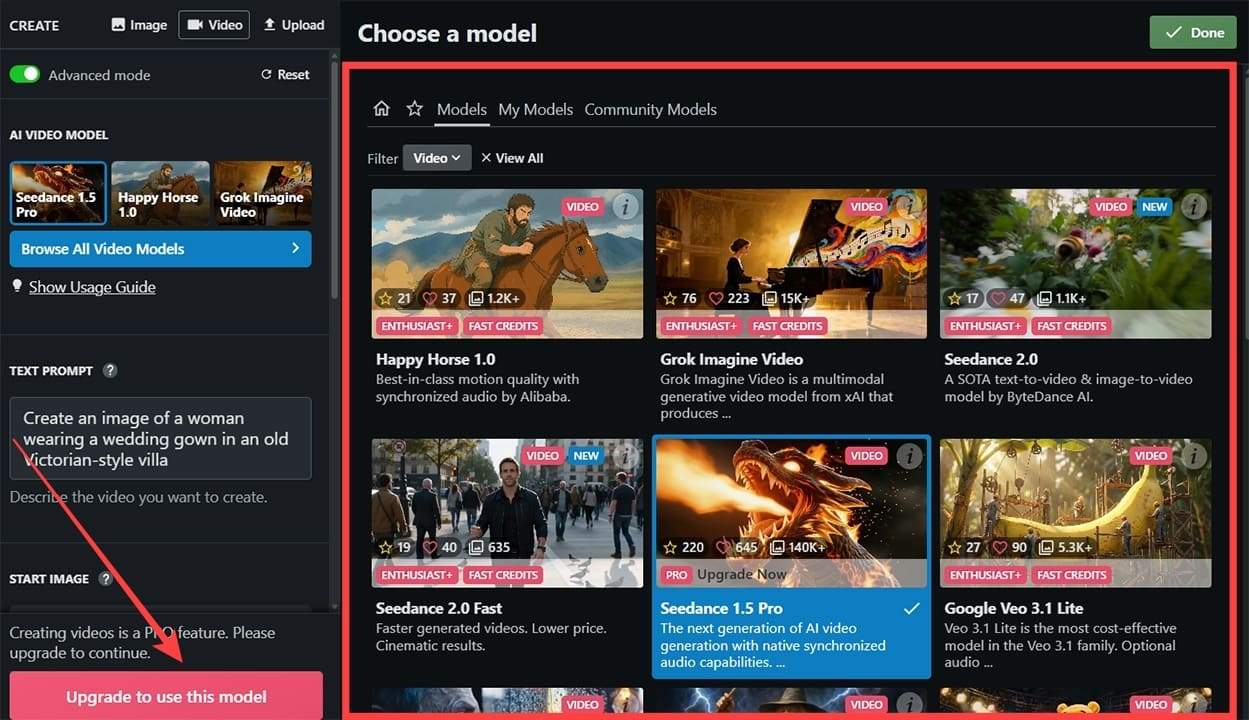Viewport: 1249px width, 720px height.
Task: Click Upload at the top
Action: (294, 25)
